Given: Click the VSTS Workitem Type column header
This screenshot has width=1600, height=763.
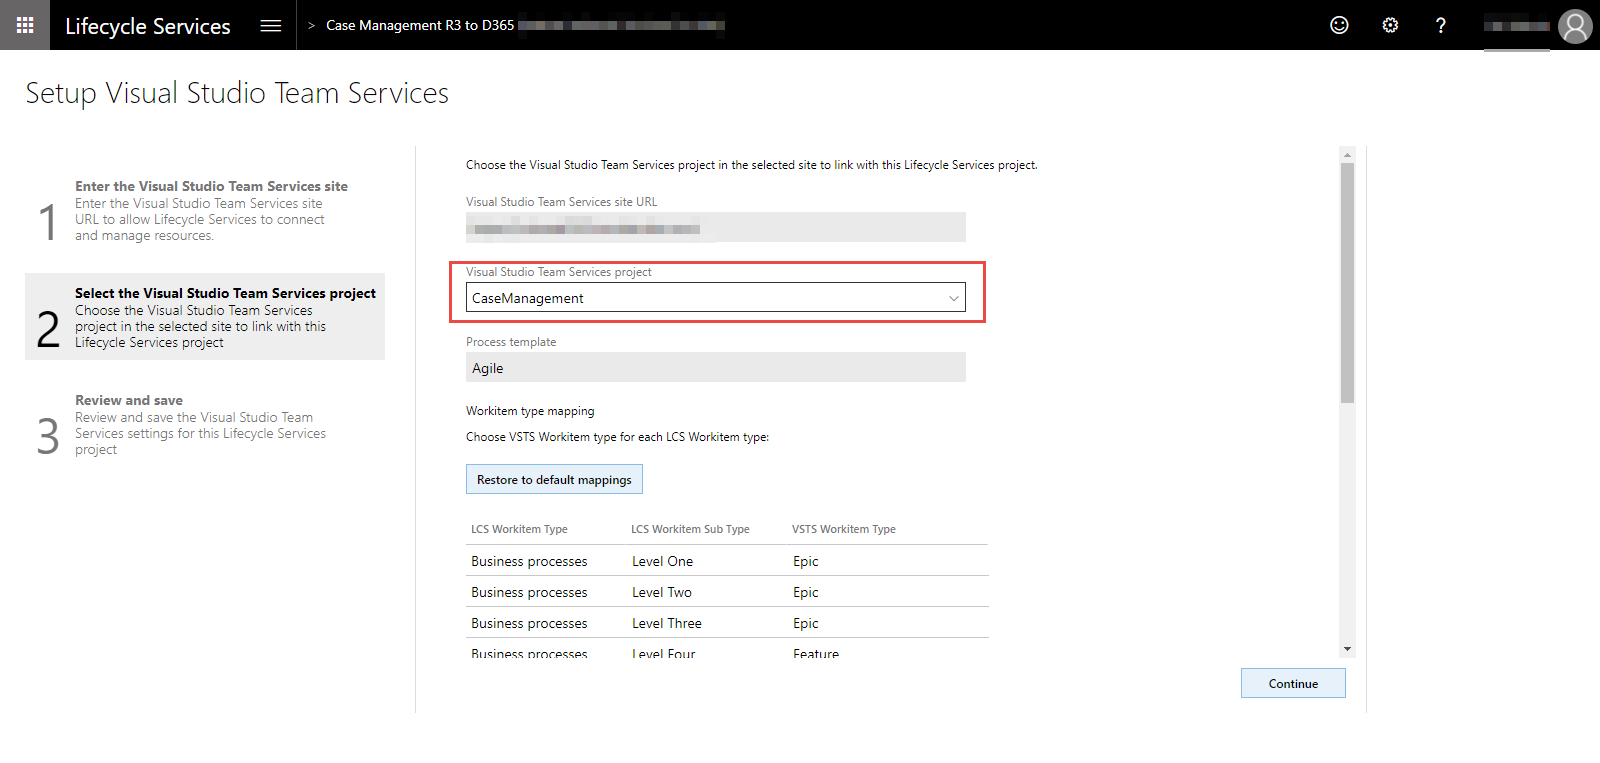Looking at the screenshot, I should pos(844,529).
